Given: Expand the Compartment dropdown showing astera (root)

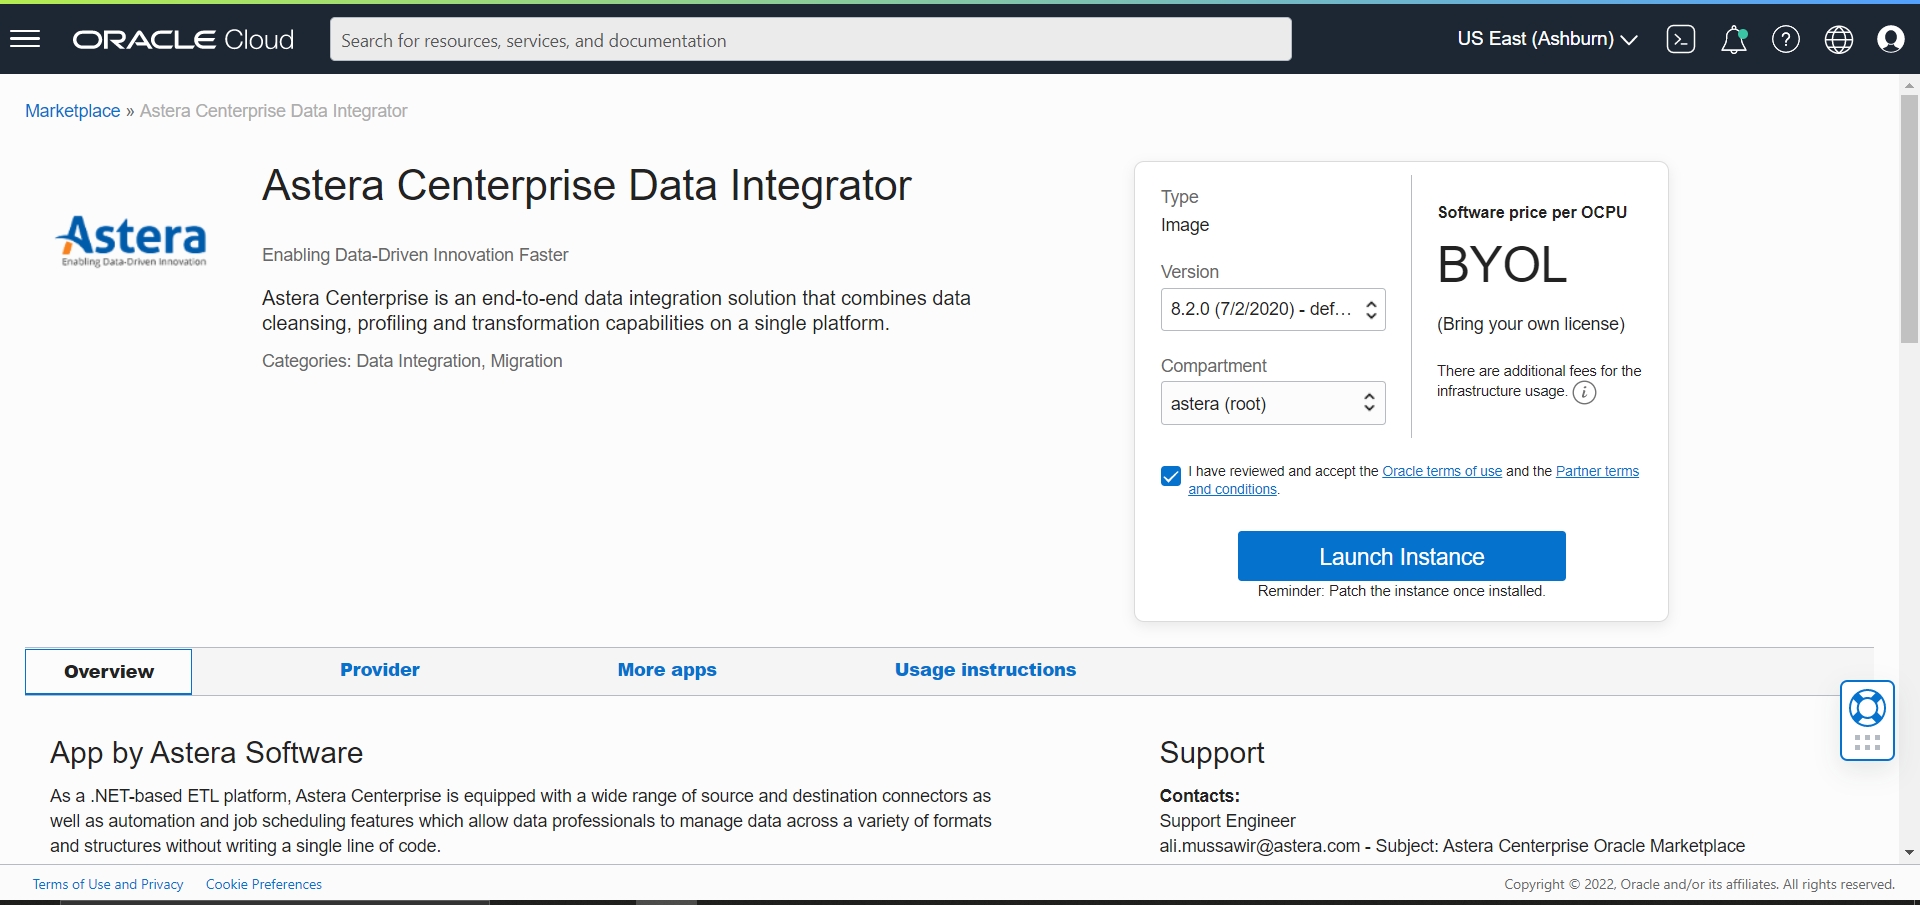Looking at the screenshot, I should pyautogui.click(x=1272, y=403).
